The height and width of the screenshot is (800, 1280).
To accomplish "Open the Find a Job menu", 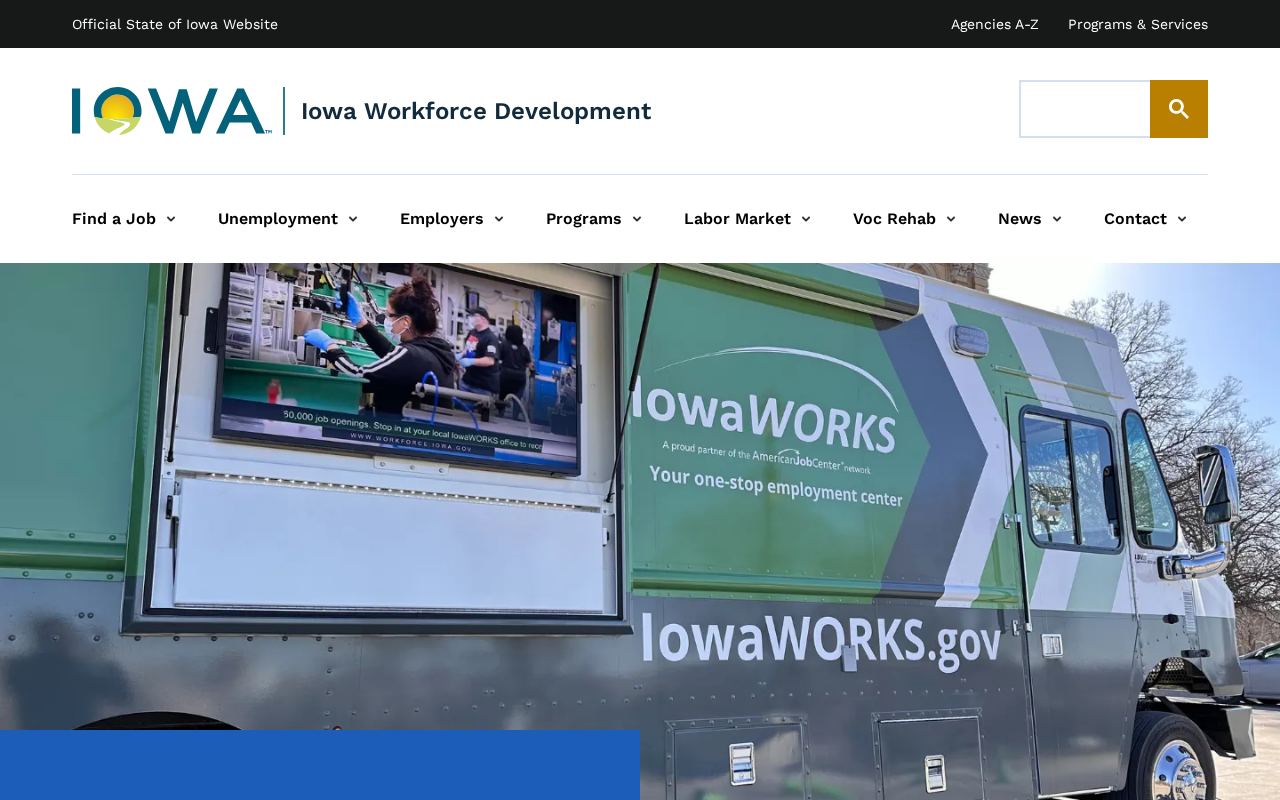I will [x=114, y=219].
